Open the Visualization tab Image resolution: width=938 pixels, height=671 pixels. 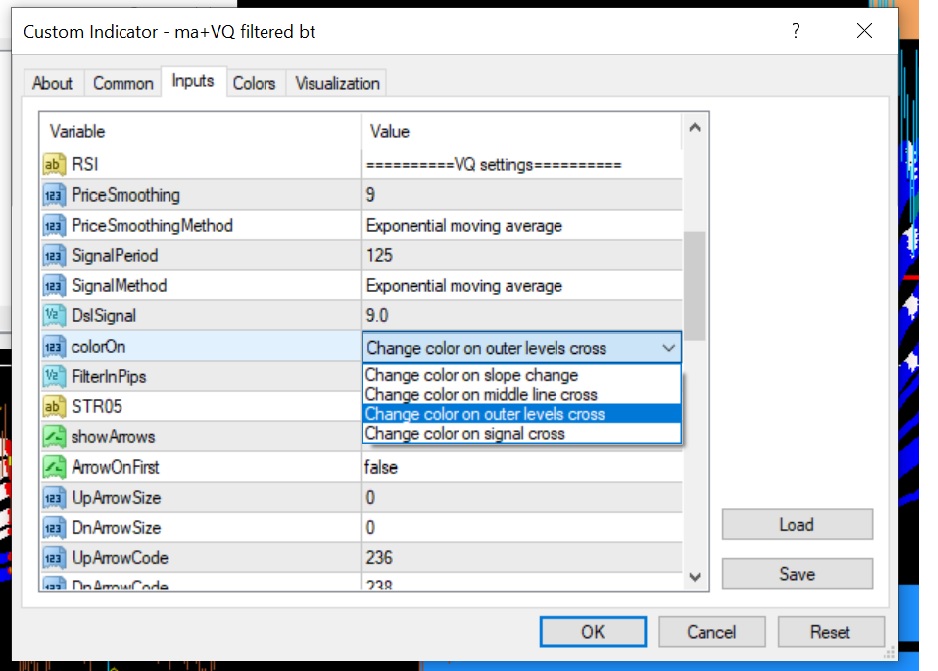click(x=337, y=83)
